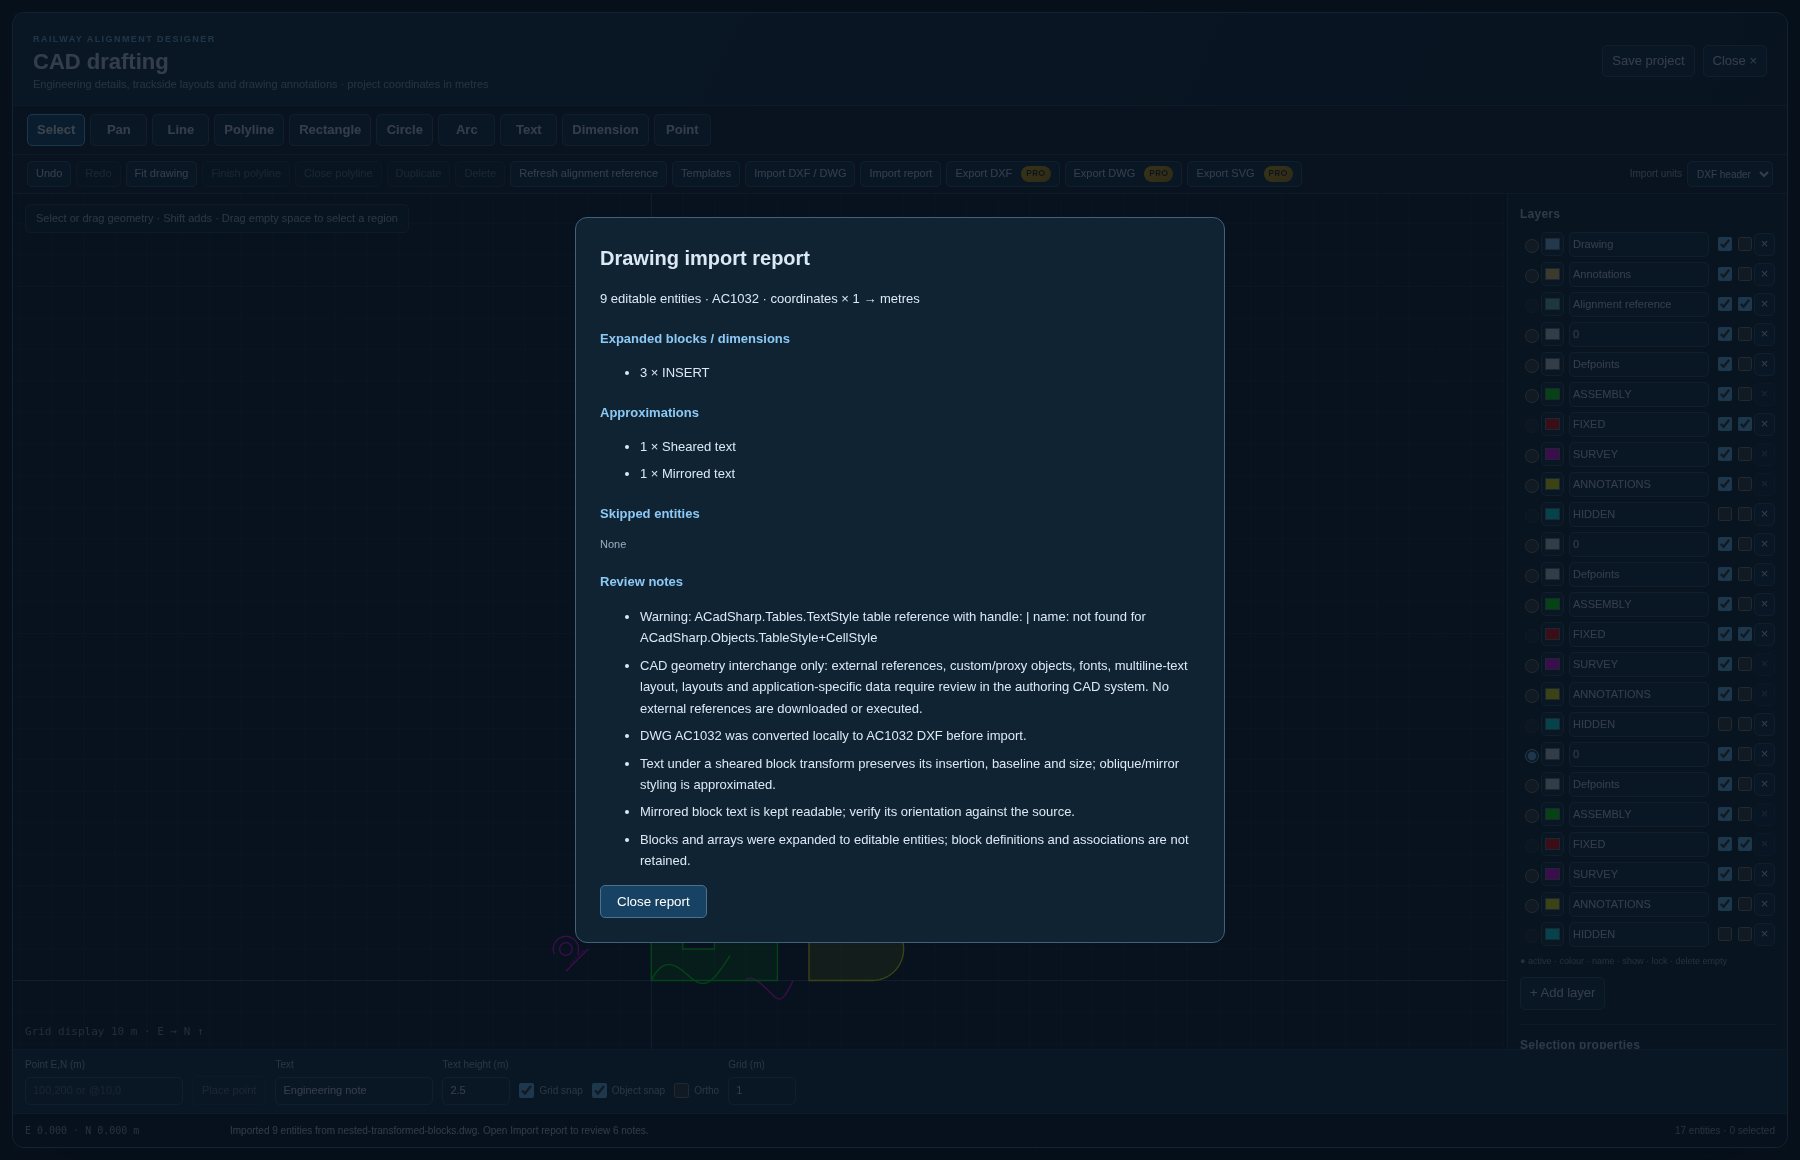This screenshot has width=1800, height=1160.
Task: Click Export DWG with PRO badge
Action: (1123, 174)
